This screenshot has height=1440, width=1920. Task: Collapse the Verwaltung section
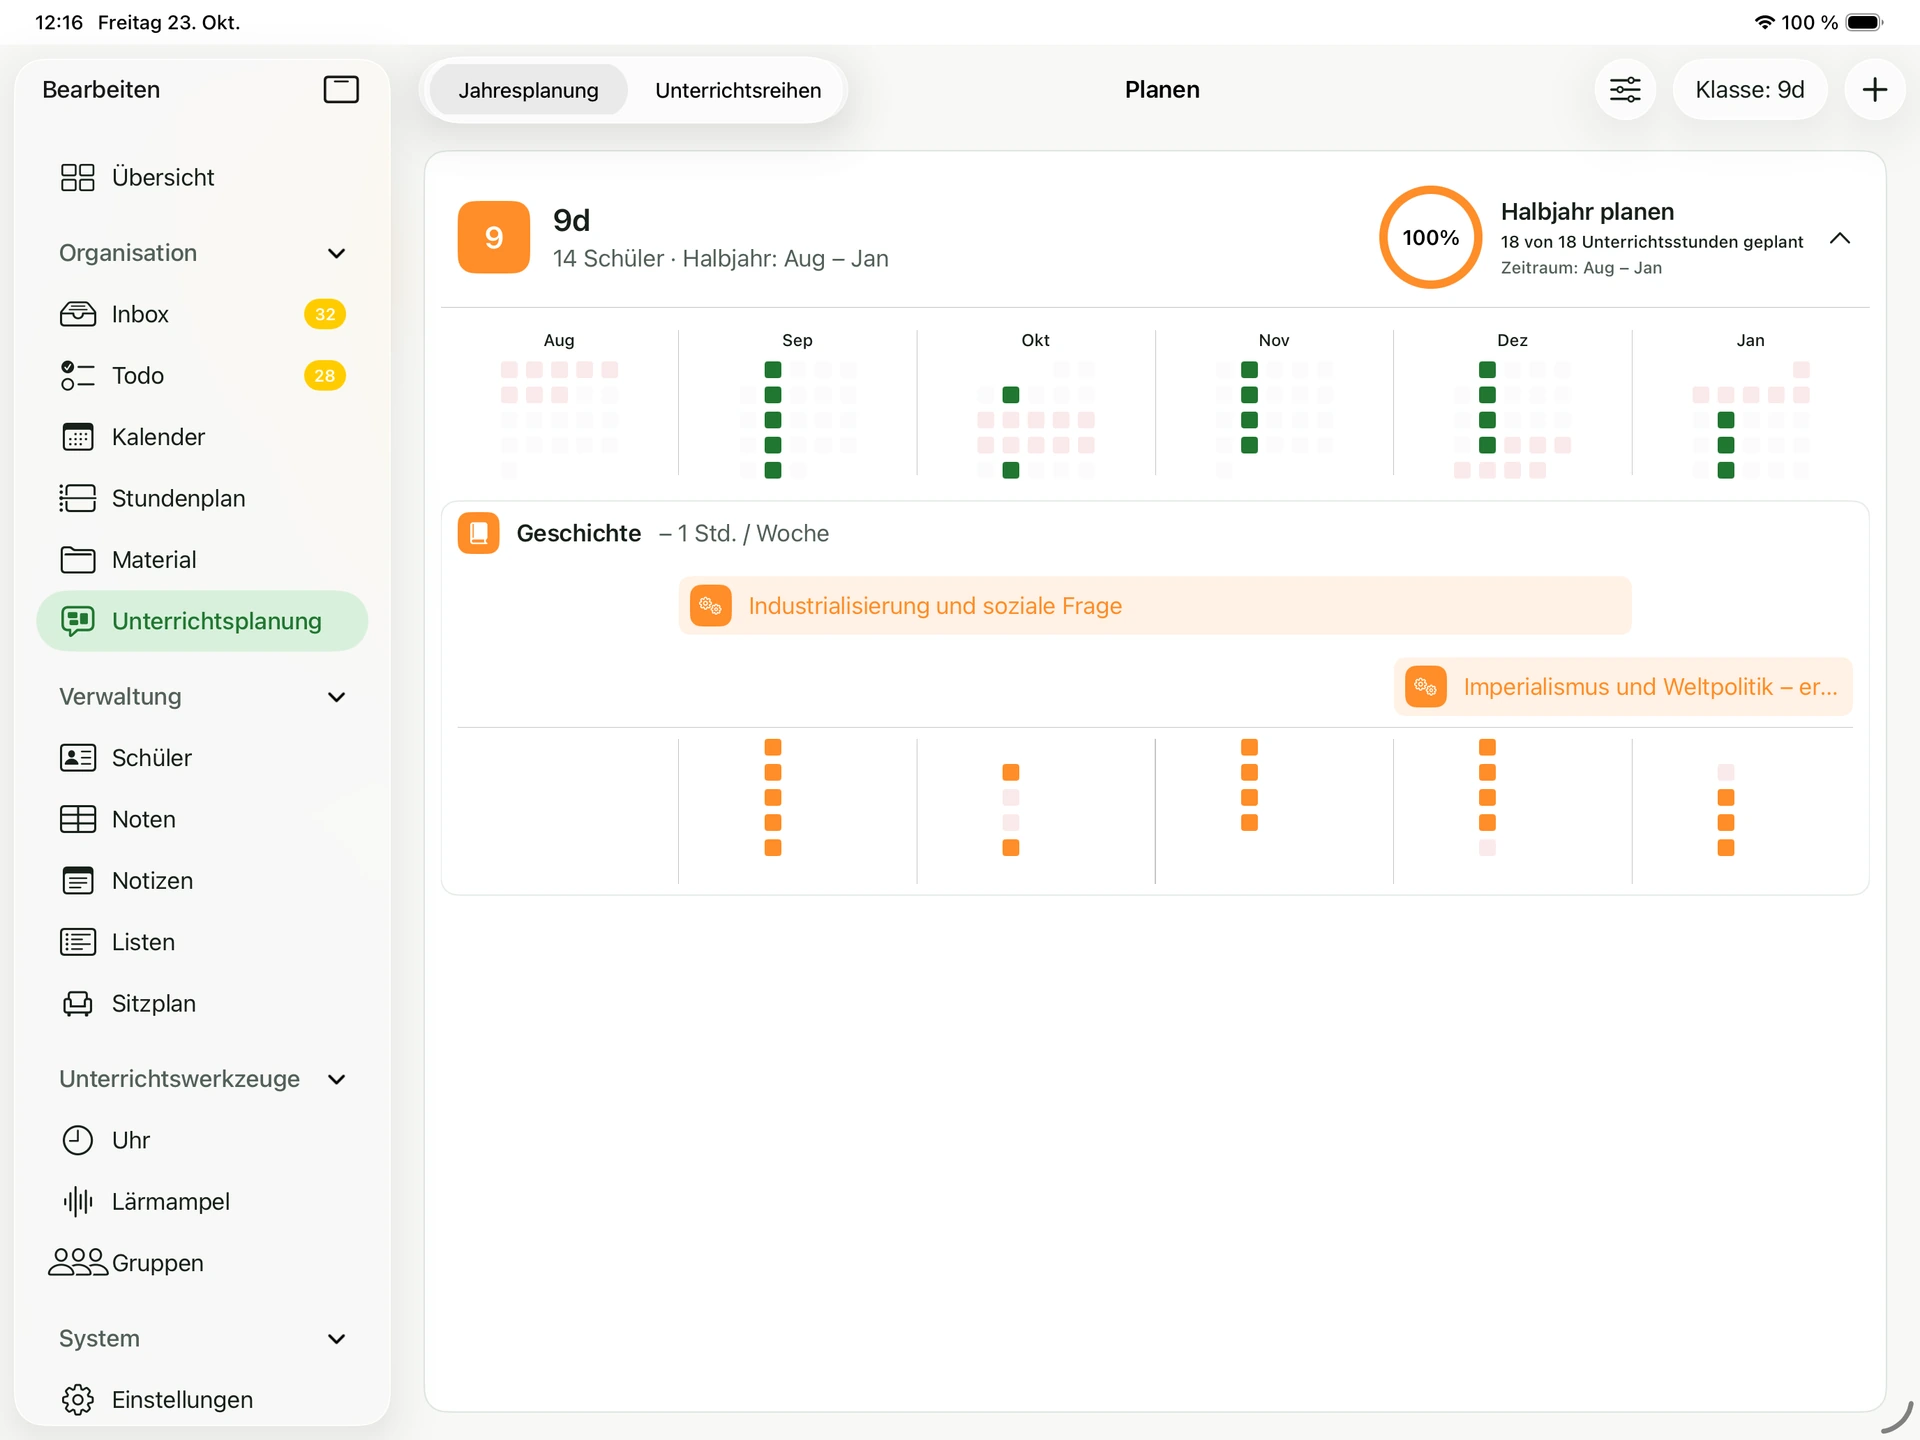[336, 697]
